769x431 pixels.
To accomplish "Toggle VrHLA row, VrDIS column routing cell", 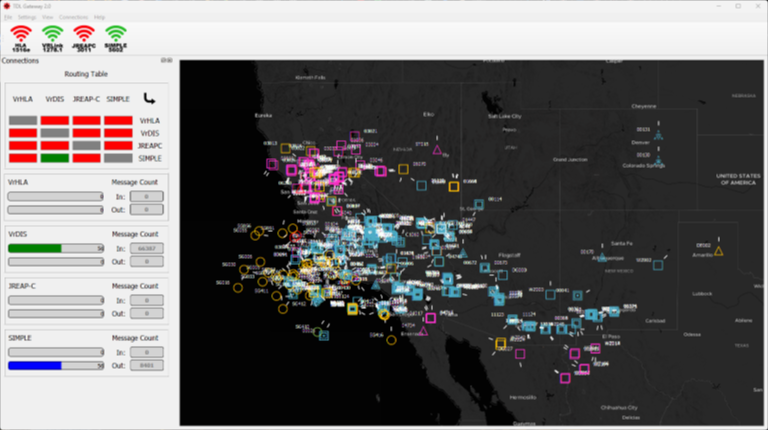I will (54, 121).
